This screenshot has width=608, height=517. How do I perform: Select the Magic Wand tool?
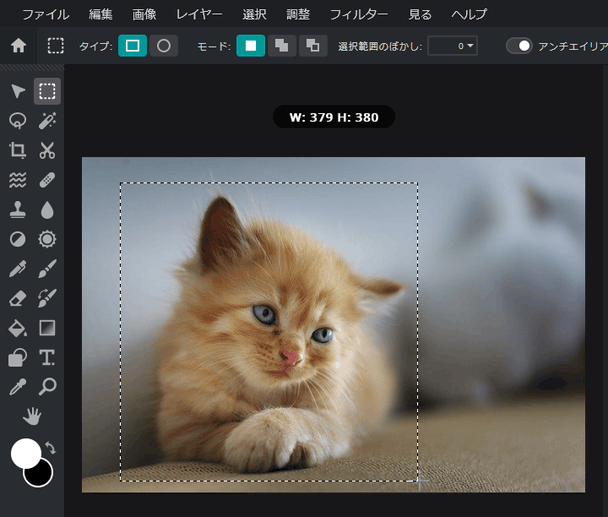click(x=47, y=121)
